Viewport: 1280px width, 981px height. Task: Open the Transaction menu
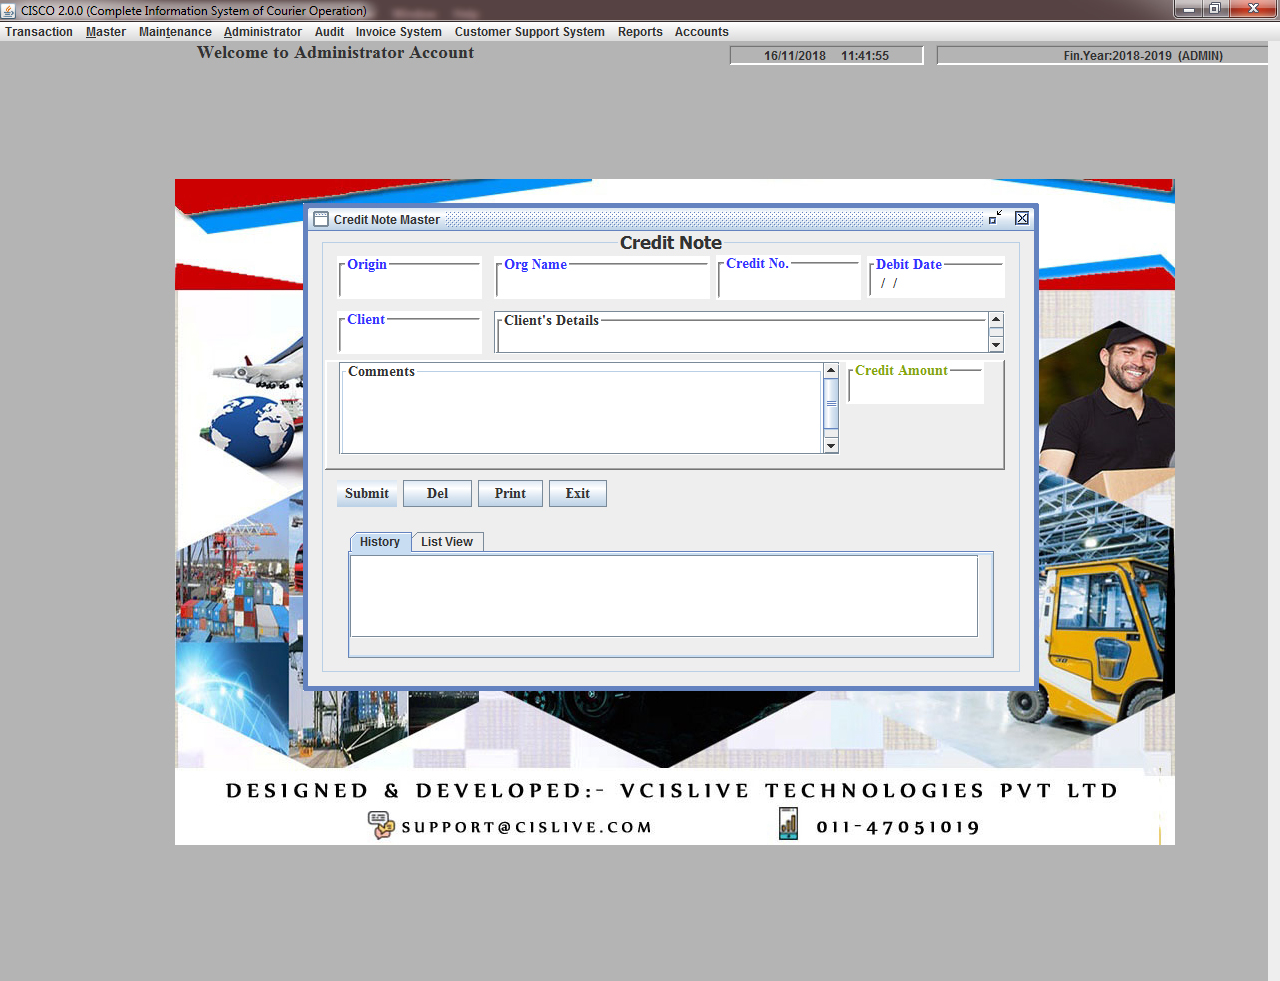tap(39, 32)
